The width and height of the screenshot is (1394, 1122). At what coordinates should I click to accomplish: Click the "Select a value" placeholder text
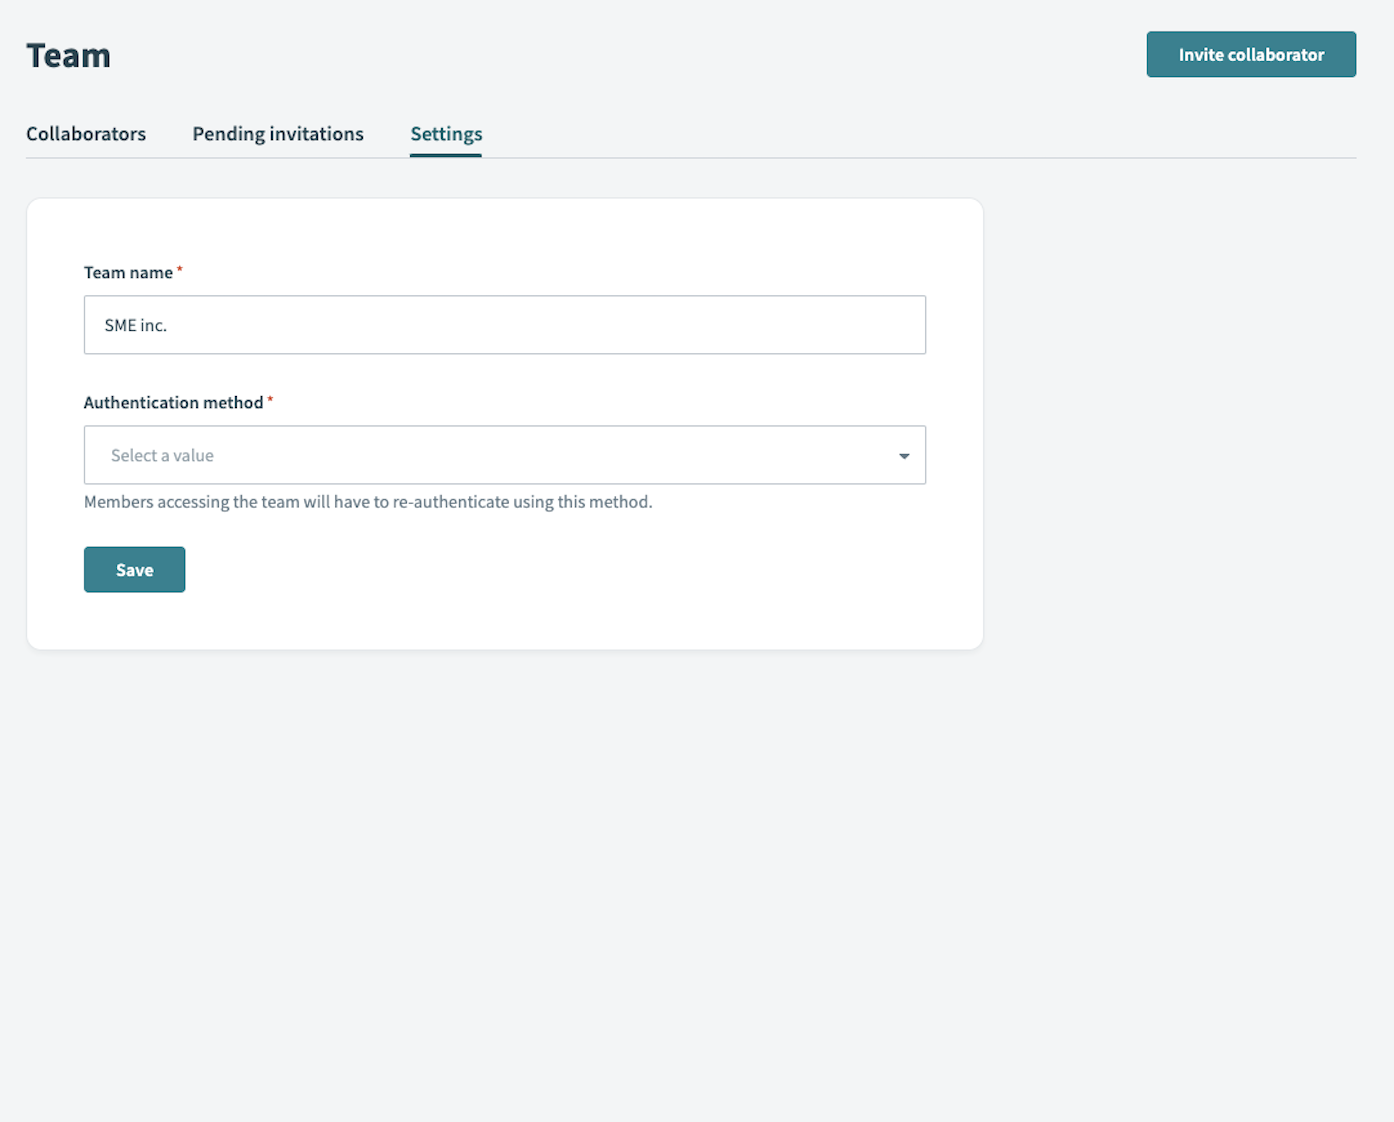click(x=162, y=456)
